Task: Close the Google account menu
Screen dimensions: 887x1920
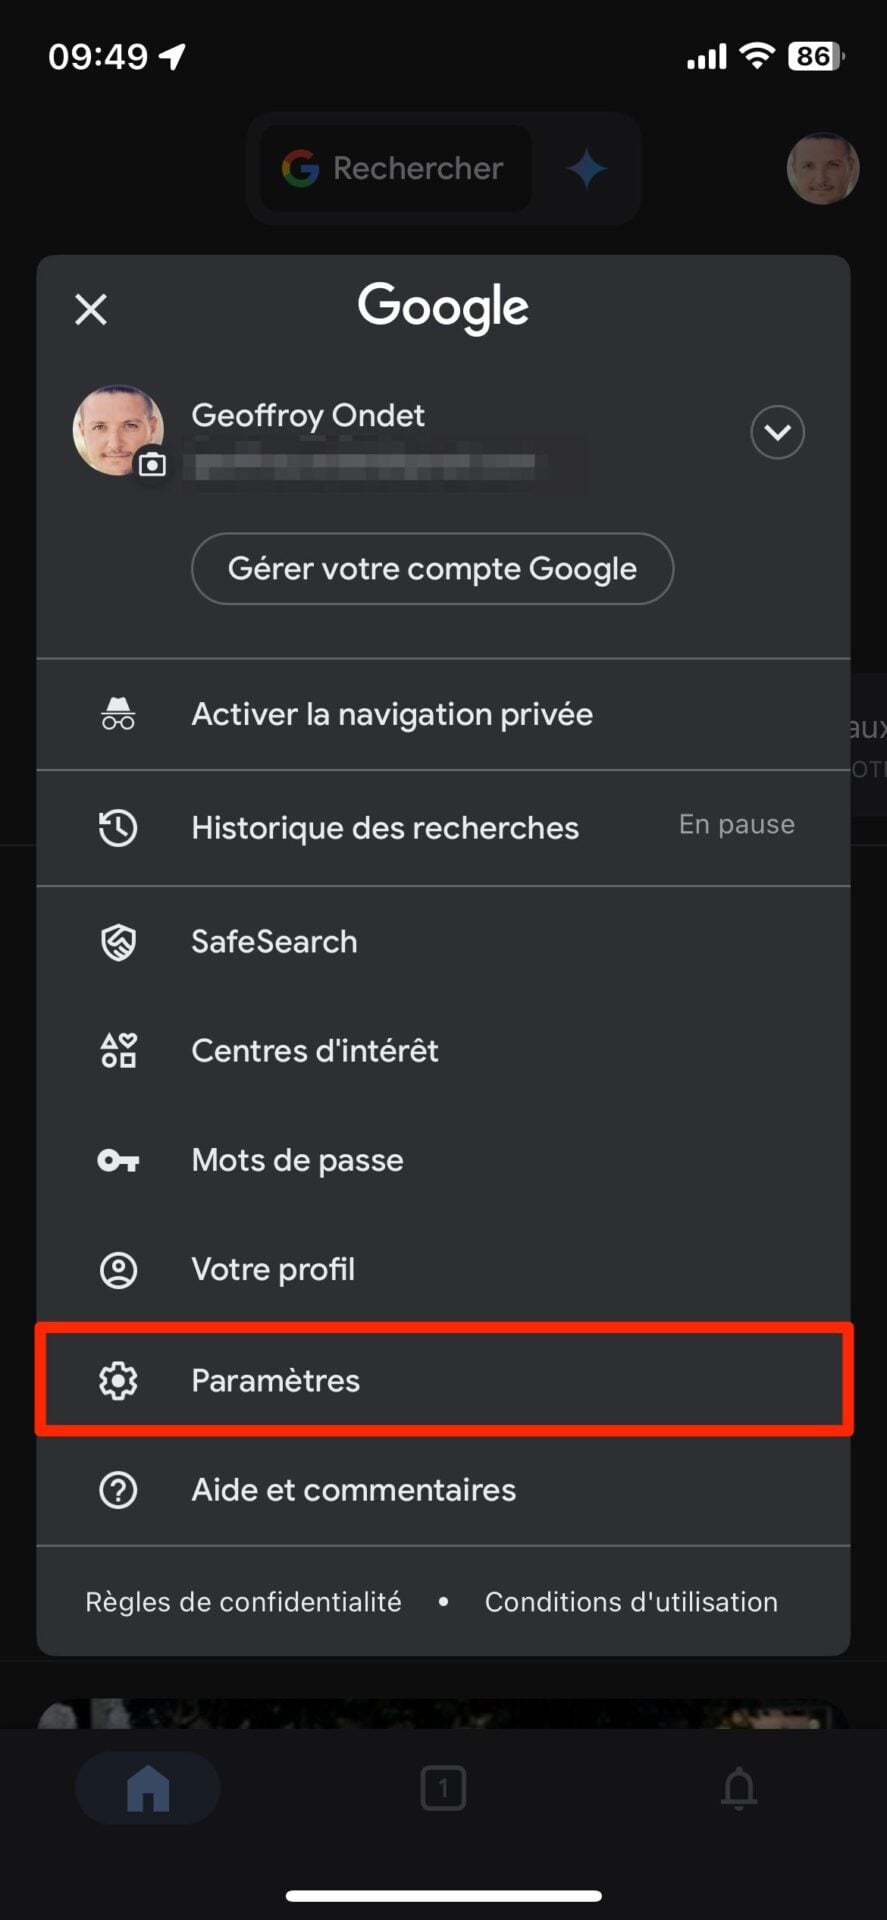Action: (91, 309)
